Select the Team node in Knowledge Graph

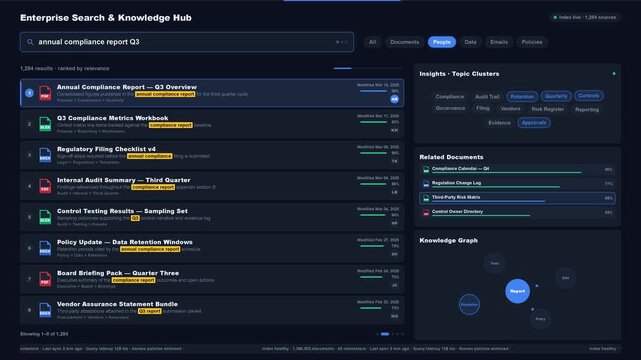point(494,263)
